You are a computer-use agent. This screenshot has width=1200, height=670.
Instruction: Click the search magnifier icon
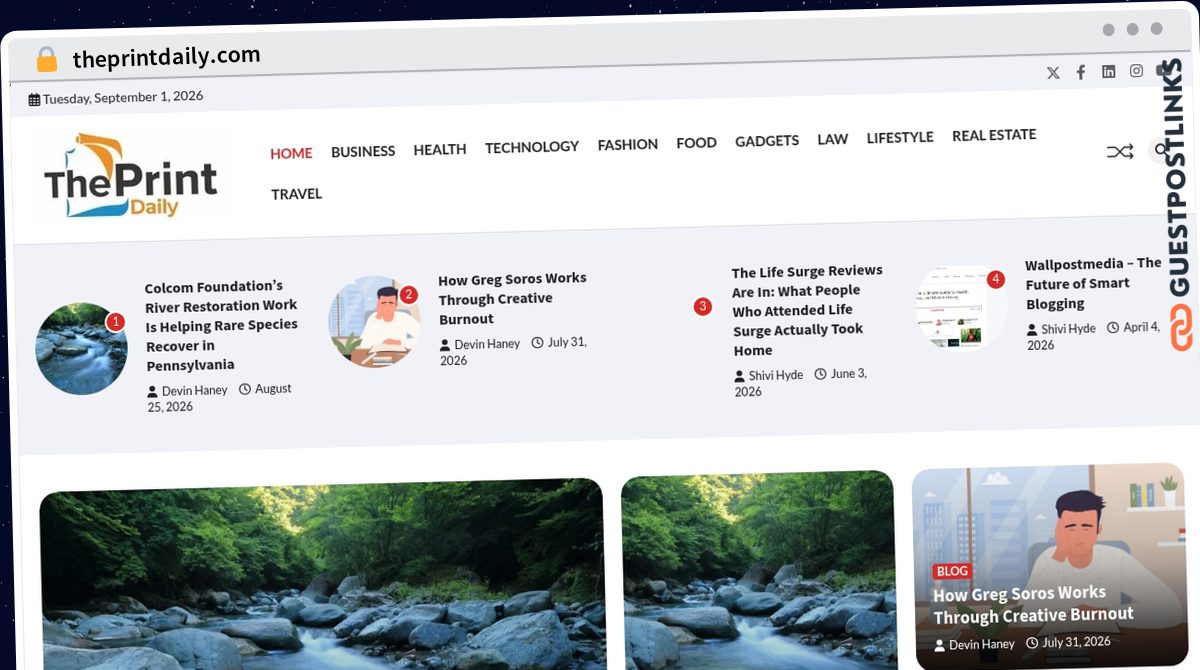[1161, 150]
